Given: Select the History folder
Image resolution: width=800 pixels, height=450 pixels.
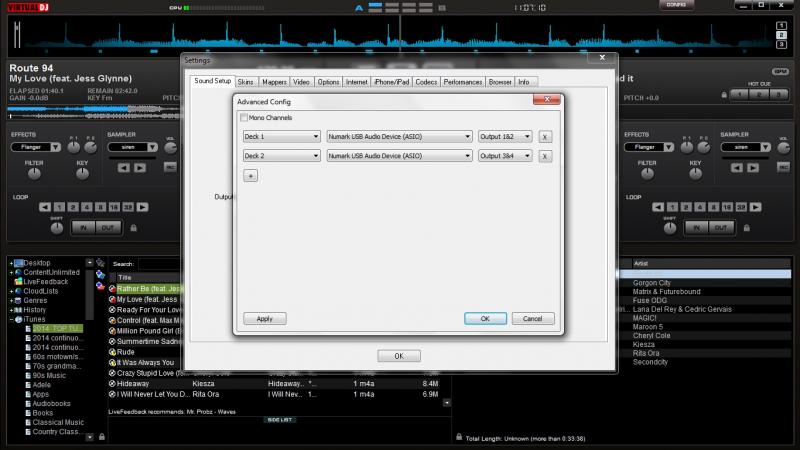Looking at the screenshot, I should (x=35, y=310).
